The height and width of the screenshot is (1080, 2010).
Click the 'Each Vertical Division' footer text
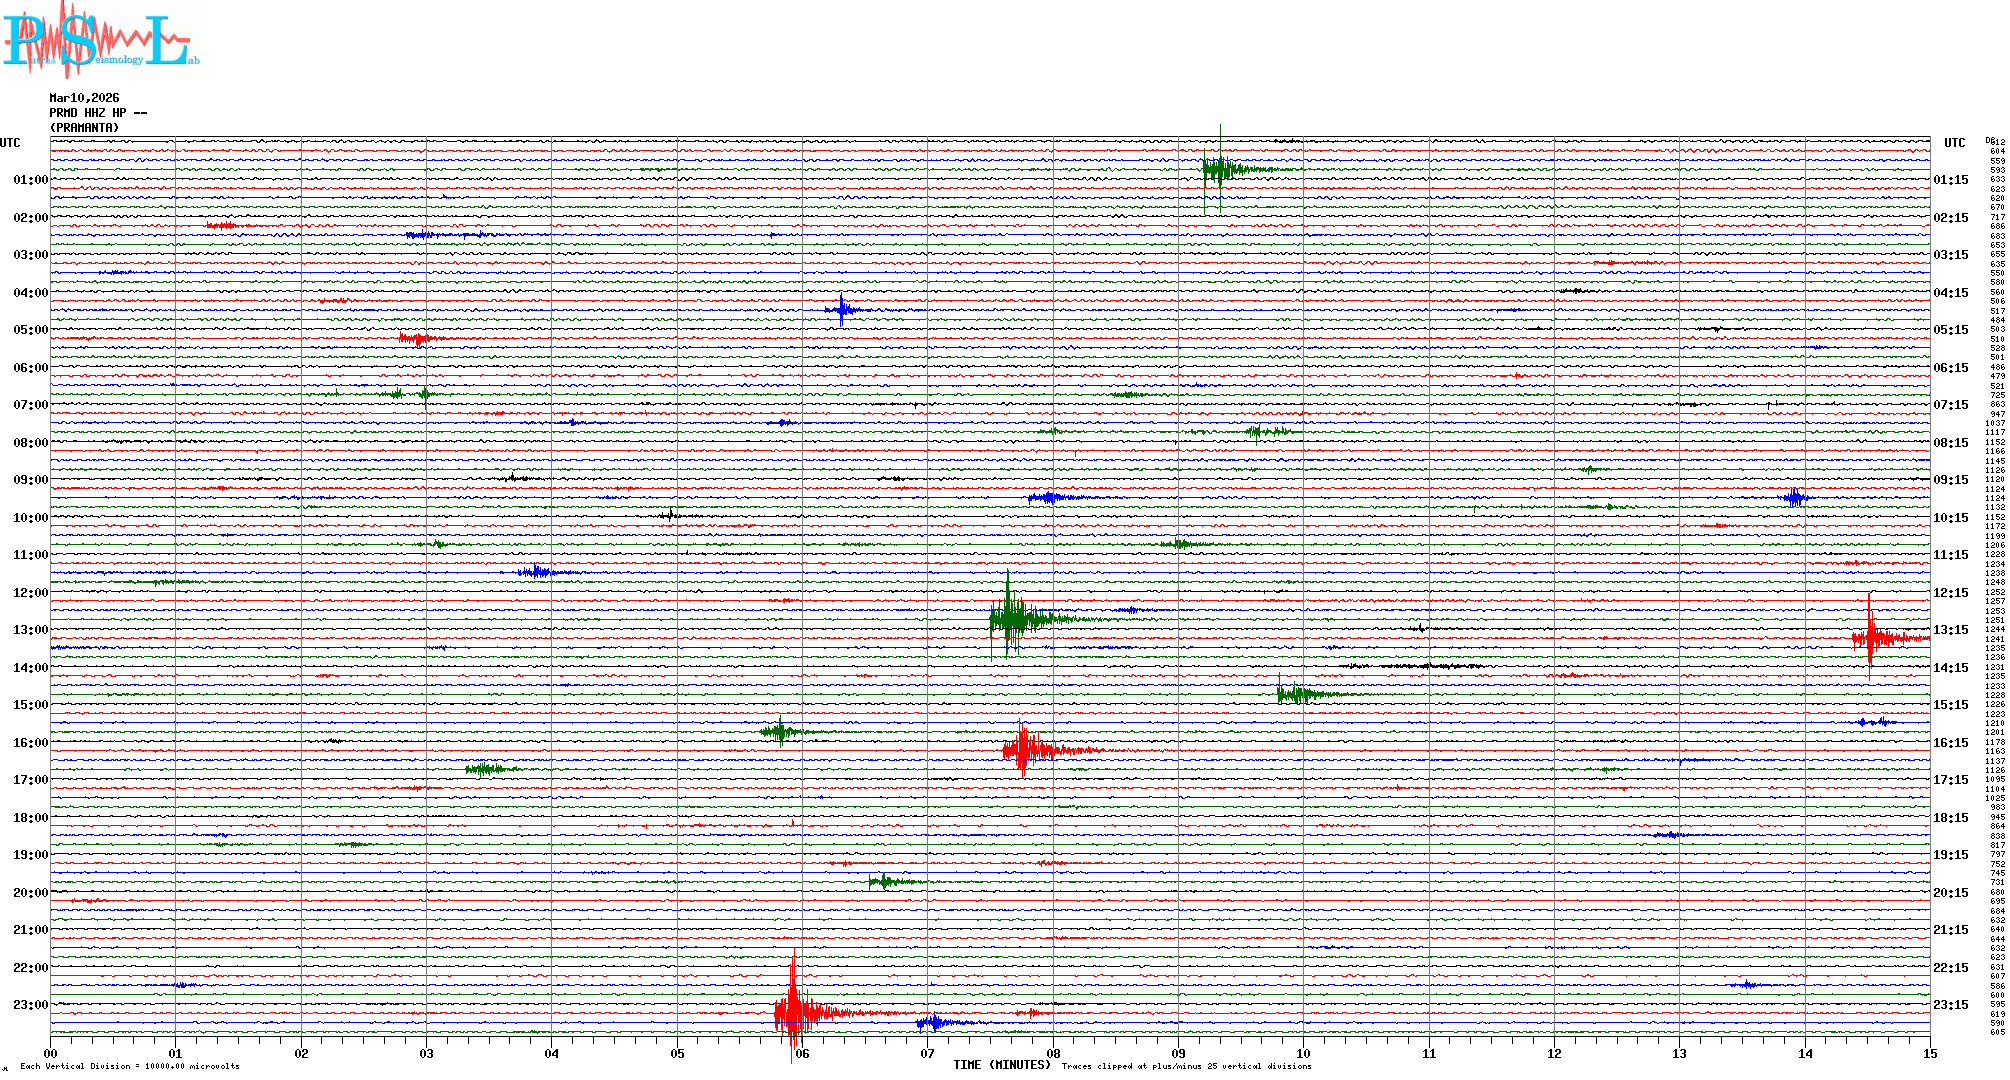(130, 1066)
